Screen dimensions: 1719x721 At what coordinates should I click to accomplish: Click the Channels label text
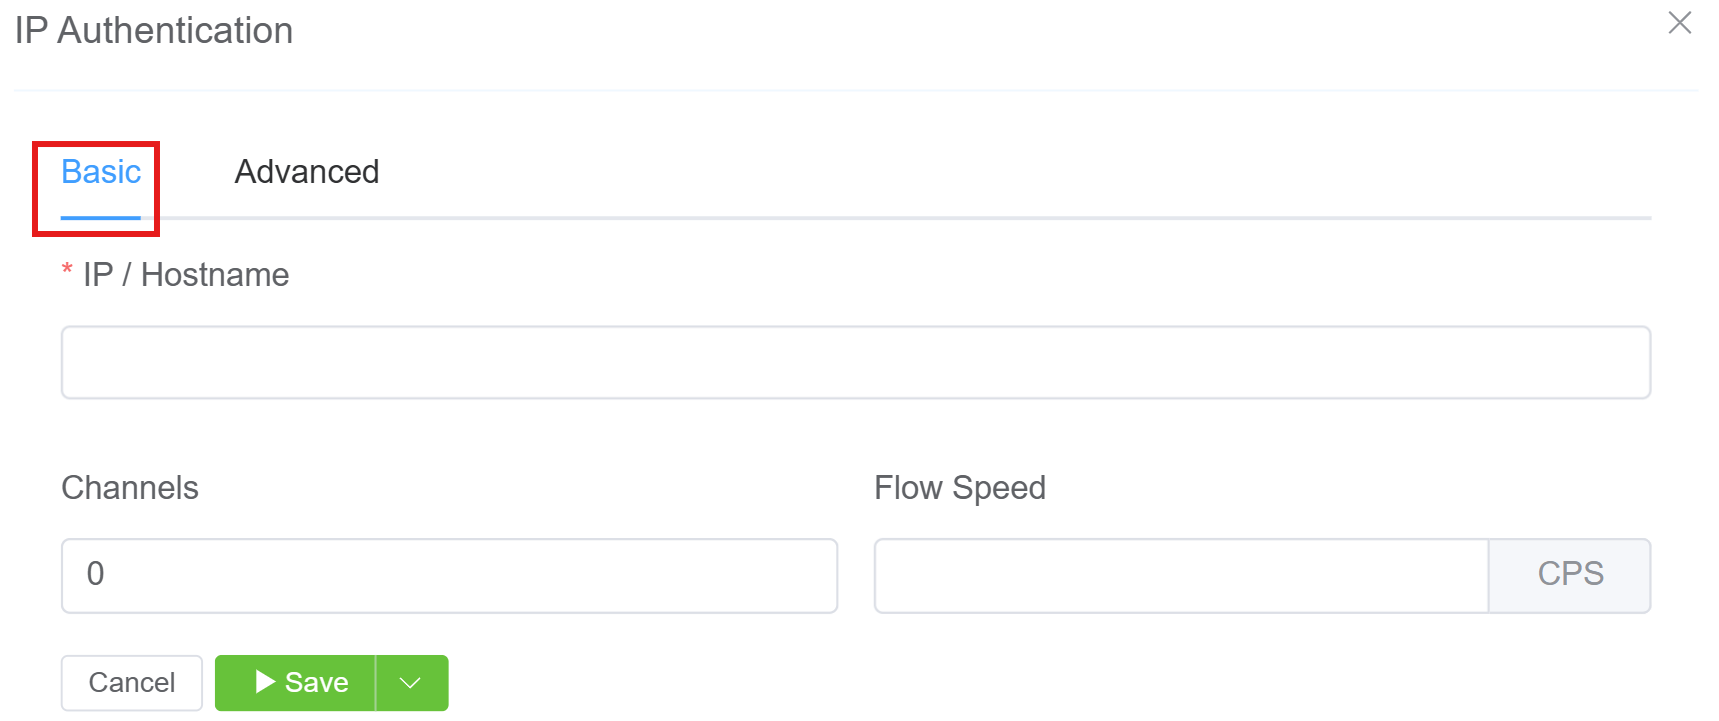[x=130, y=488]
